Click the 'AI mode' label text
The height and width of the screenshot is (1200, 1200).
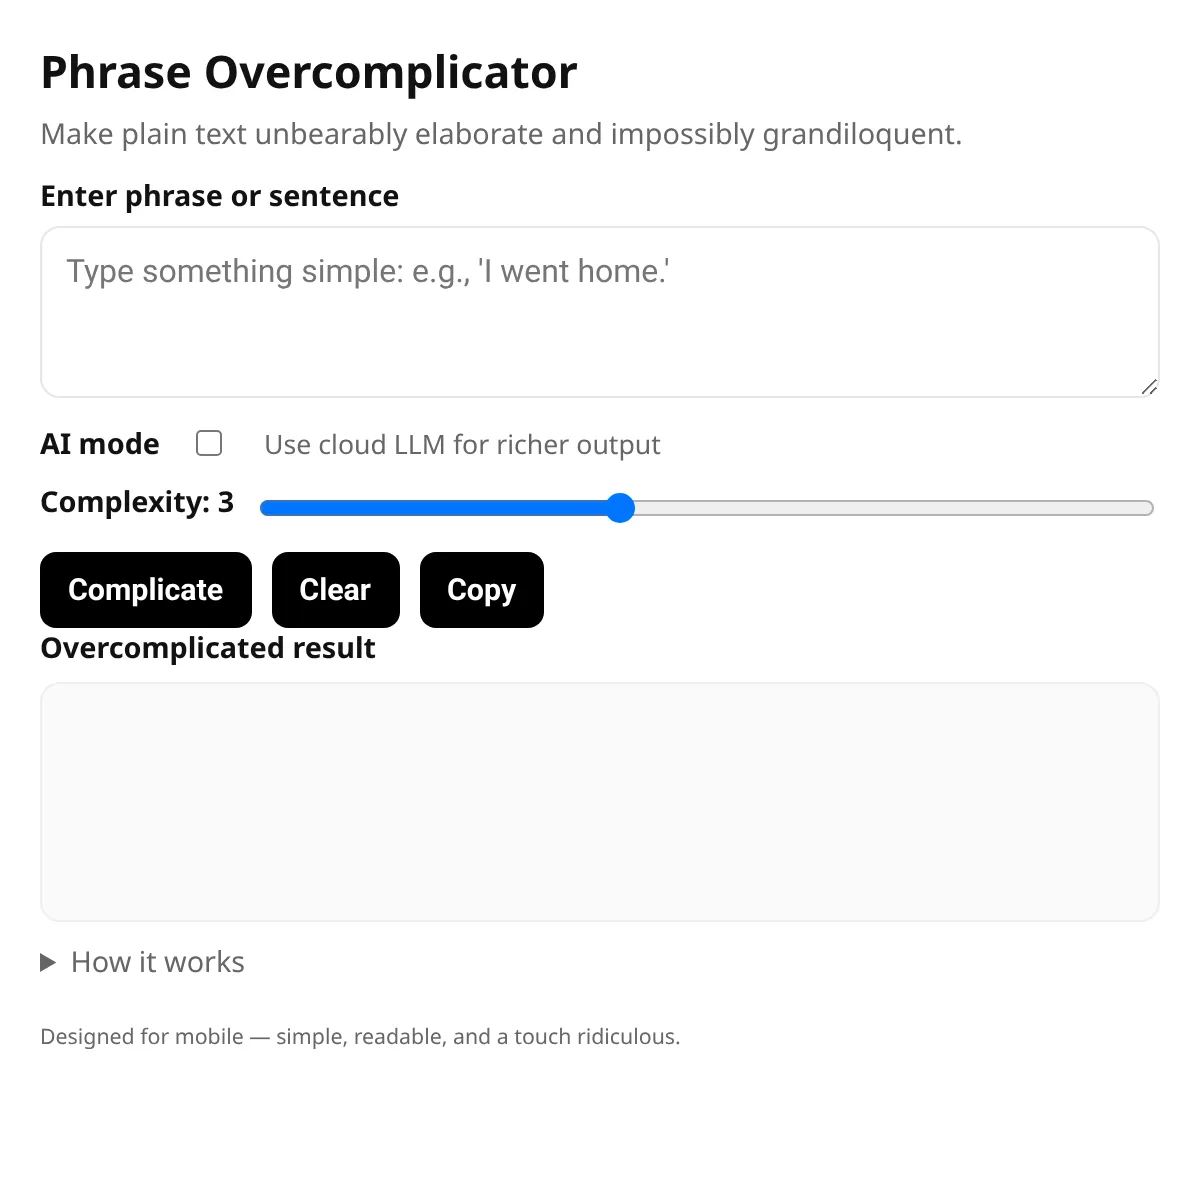tap(100, 444)
